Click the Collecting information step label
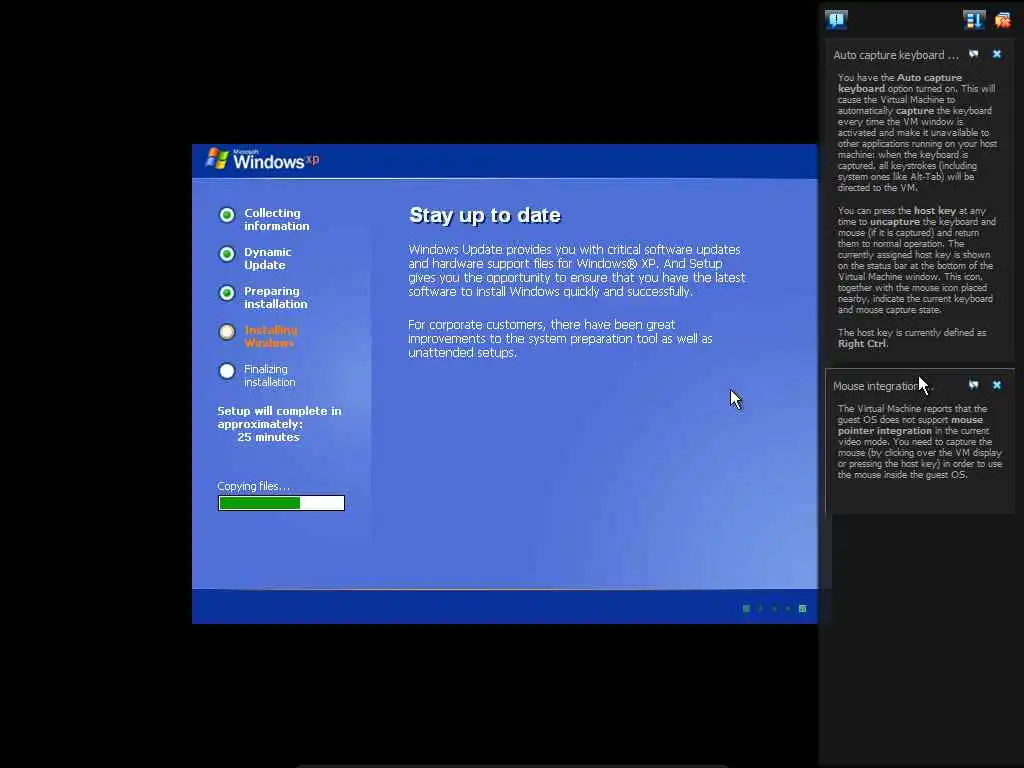 pyautogui.click(x=277, y=219)
